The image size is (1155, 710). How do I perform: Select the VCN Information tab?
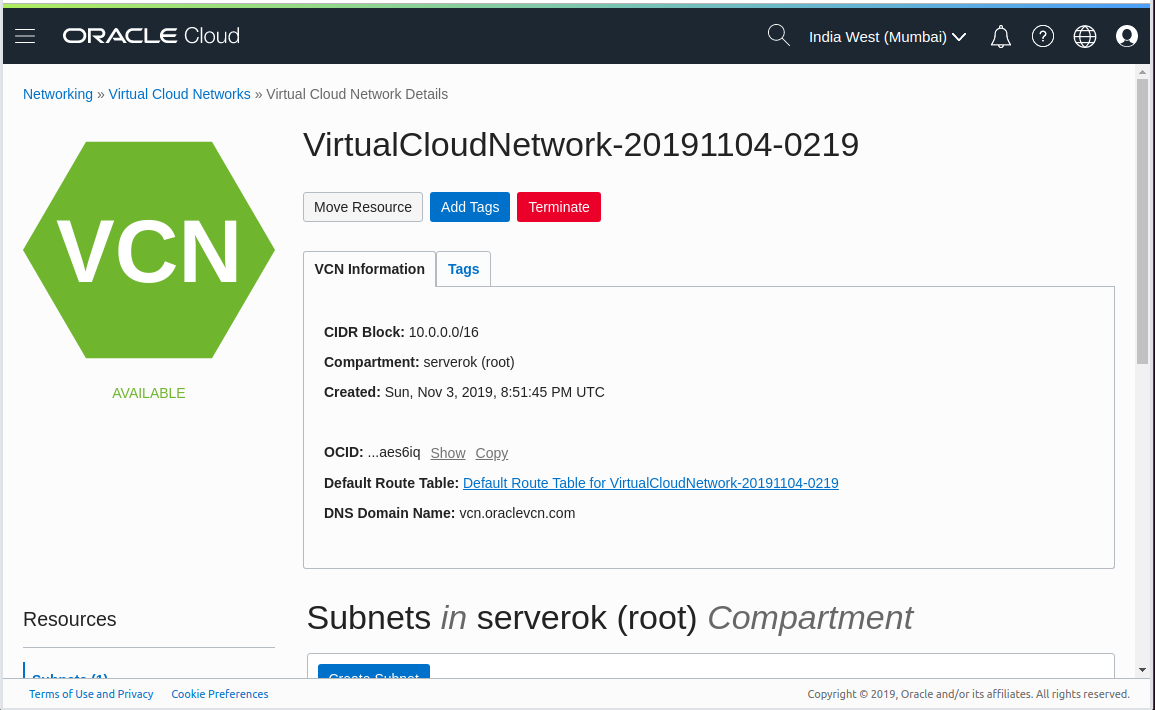click(x=369, y=269)
